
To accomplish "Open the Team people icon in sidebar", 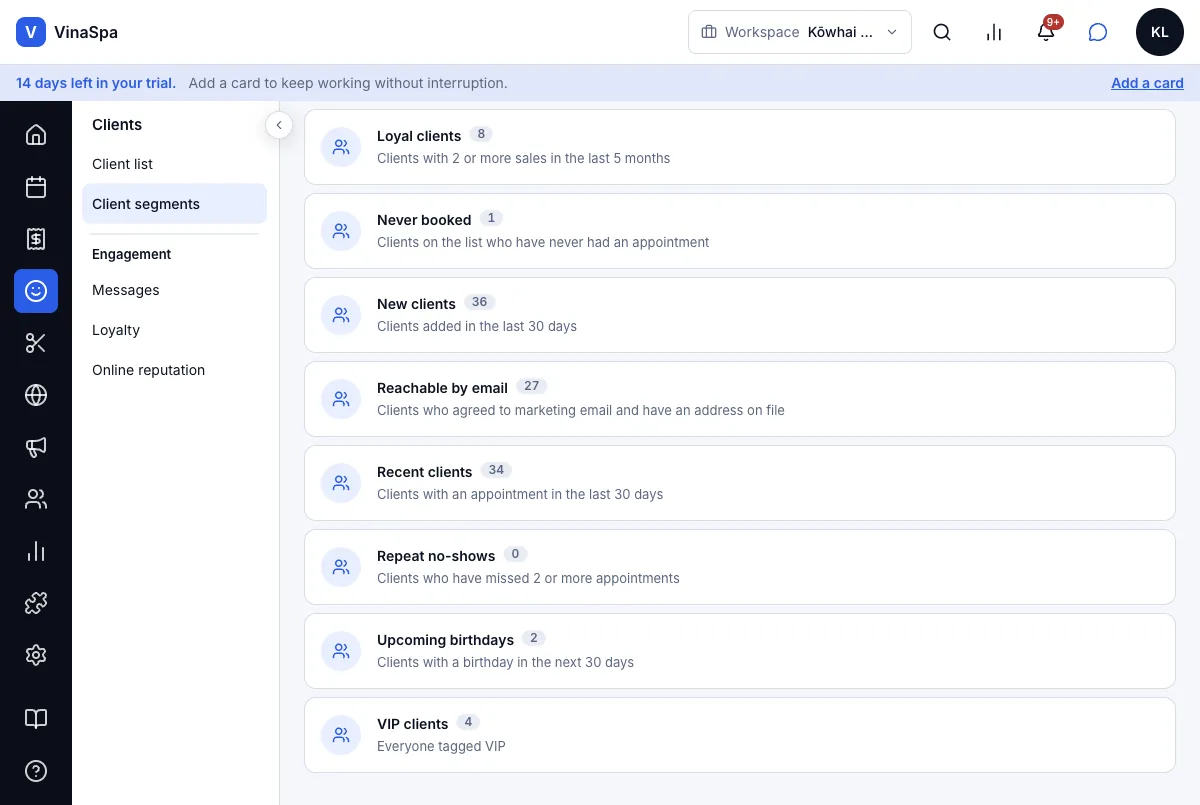I will coord(36,499).
